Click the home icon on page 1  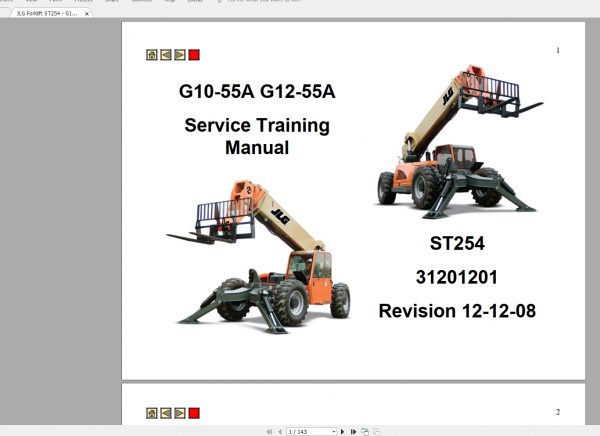(152, 55)
